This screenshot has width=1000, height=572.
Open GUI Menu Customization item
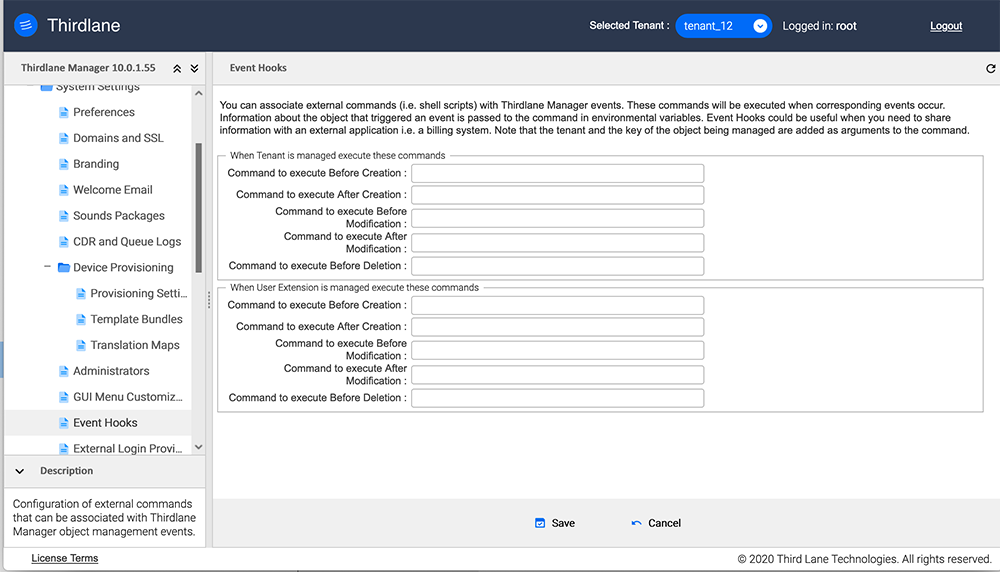click(x=128, y=397)
